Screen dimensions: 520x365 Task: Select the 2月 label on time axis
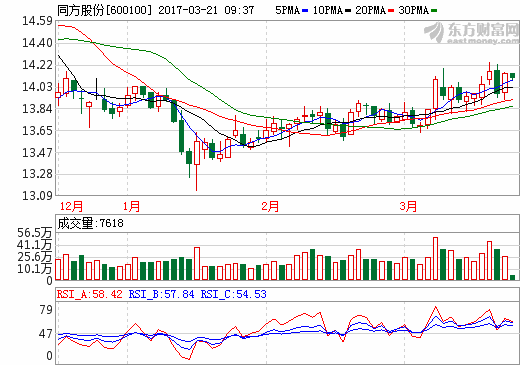[x=270, y=206]
